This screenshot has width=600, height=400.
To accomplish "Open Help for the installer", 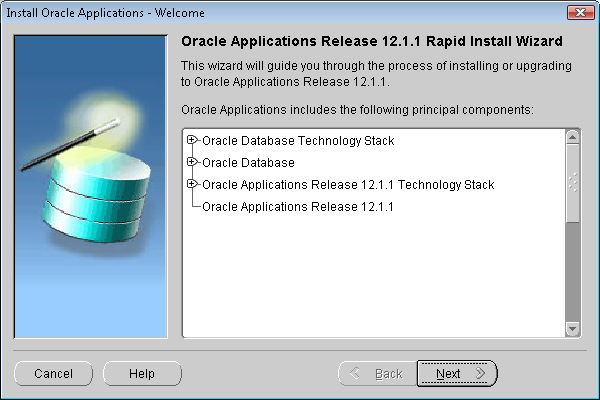I will coord(142,373).
